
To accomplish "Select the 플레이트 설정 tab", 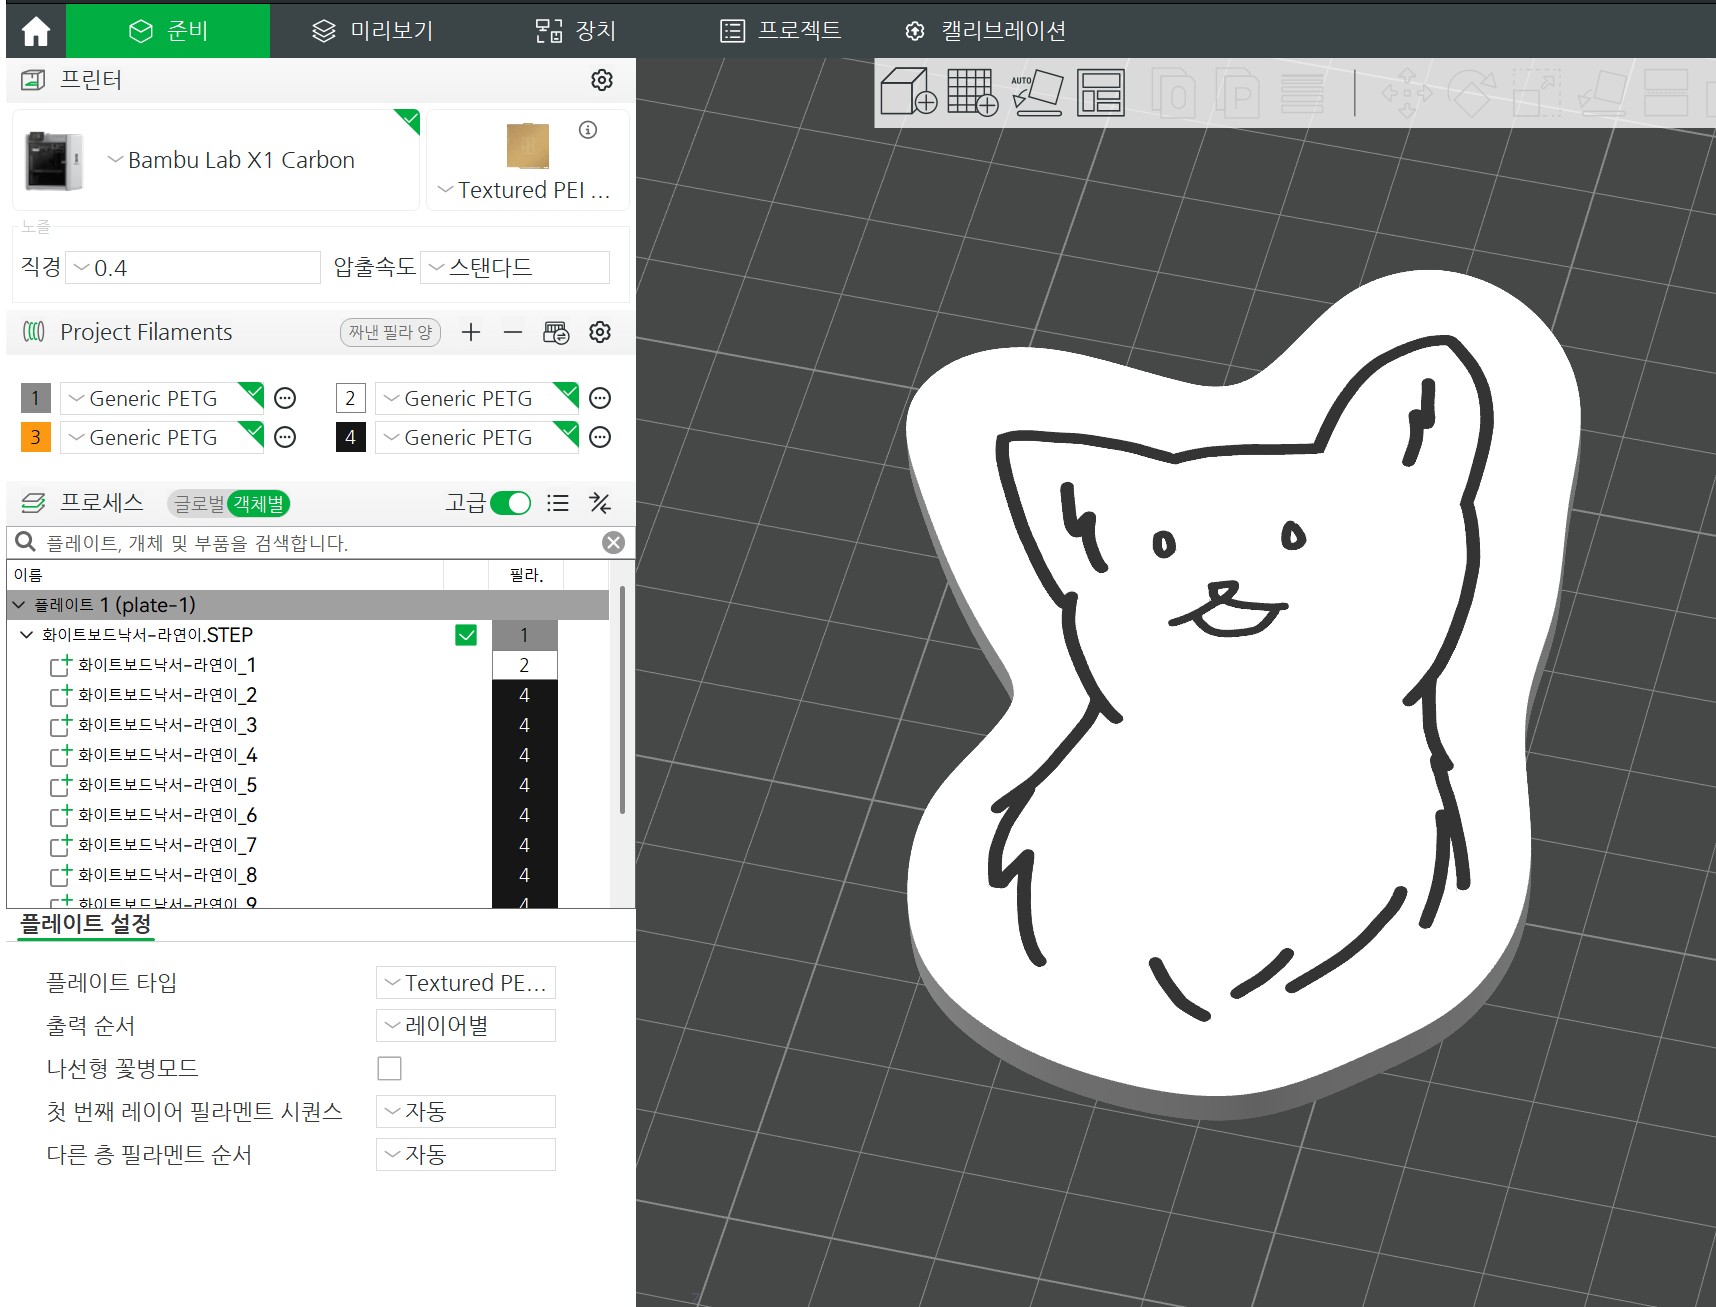I will click(86, 924).
